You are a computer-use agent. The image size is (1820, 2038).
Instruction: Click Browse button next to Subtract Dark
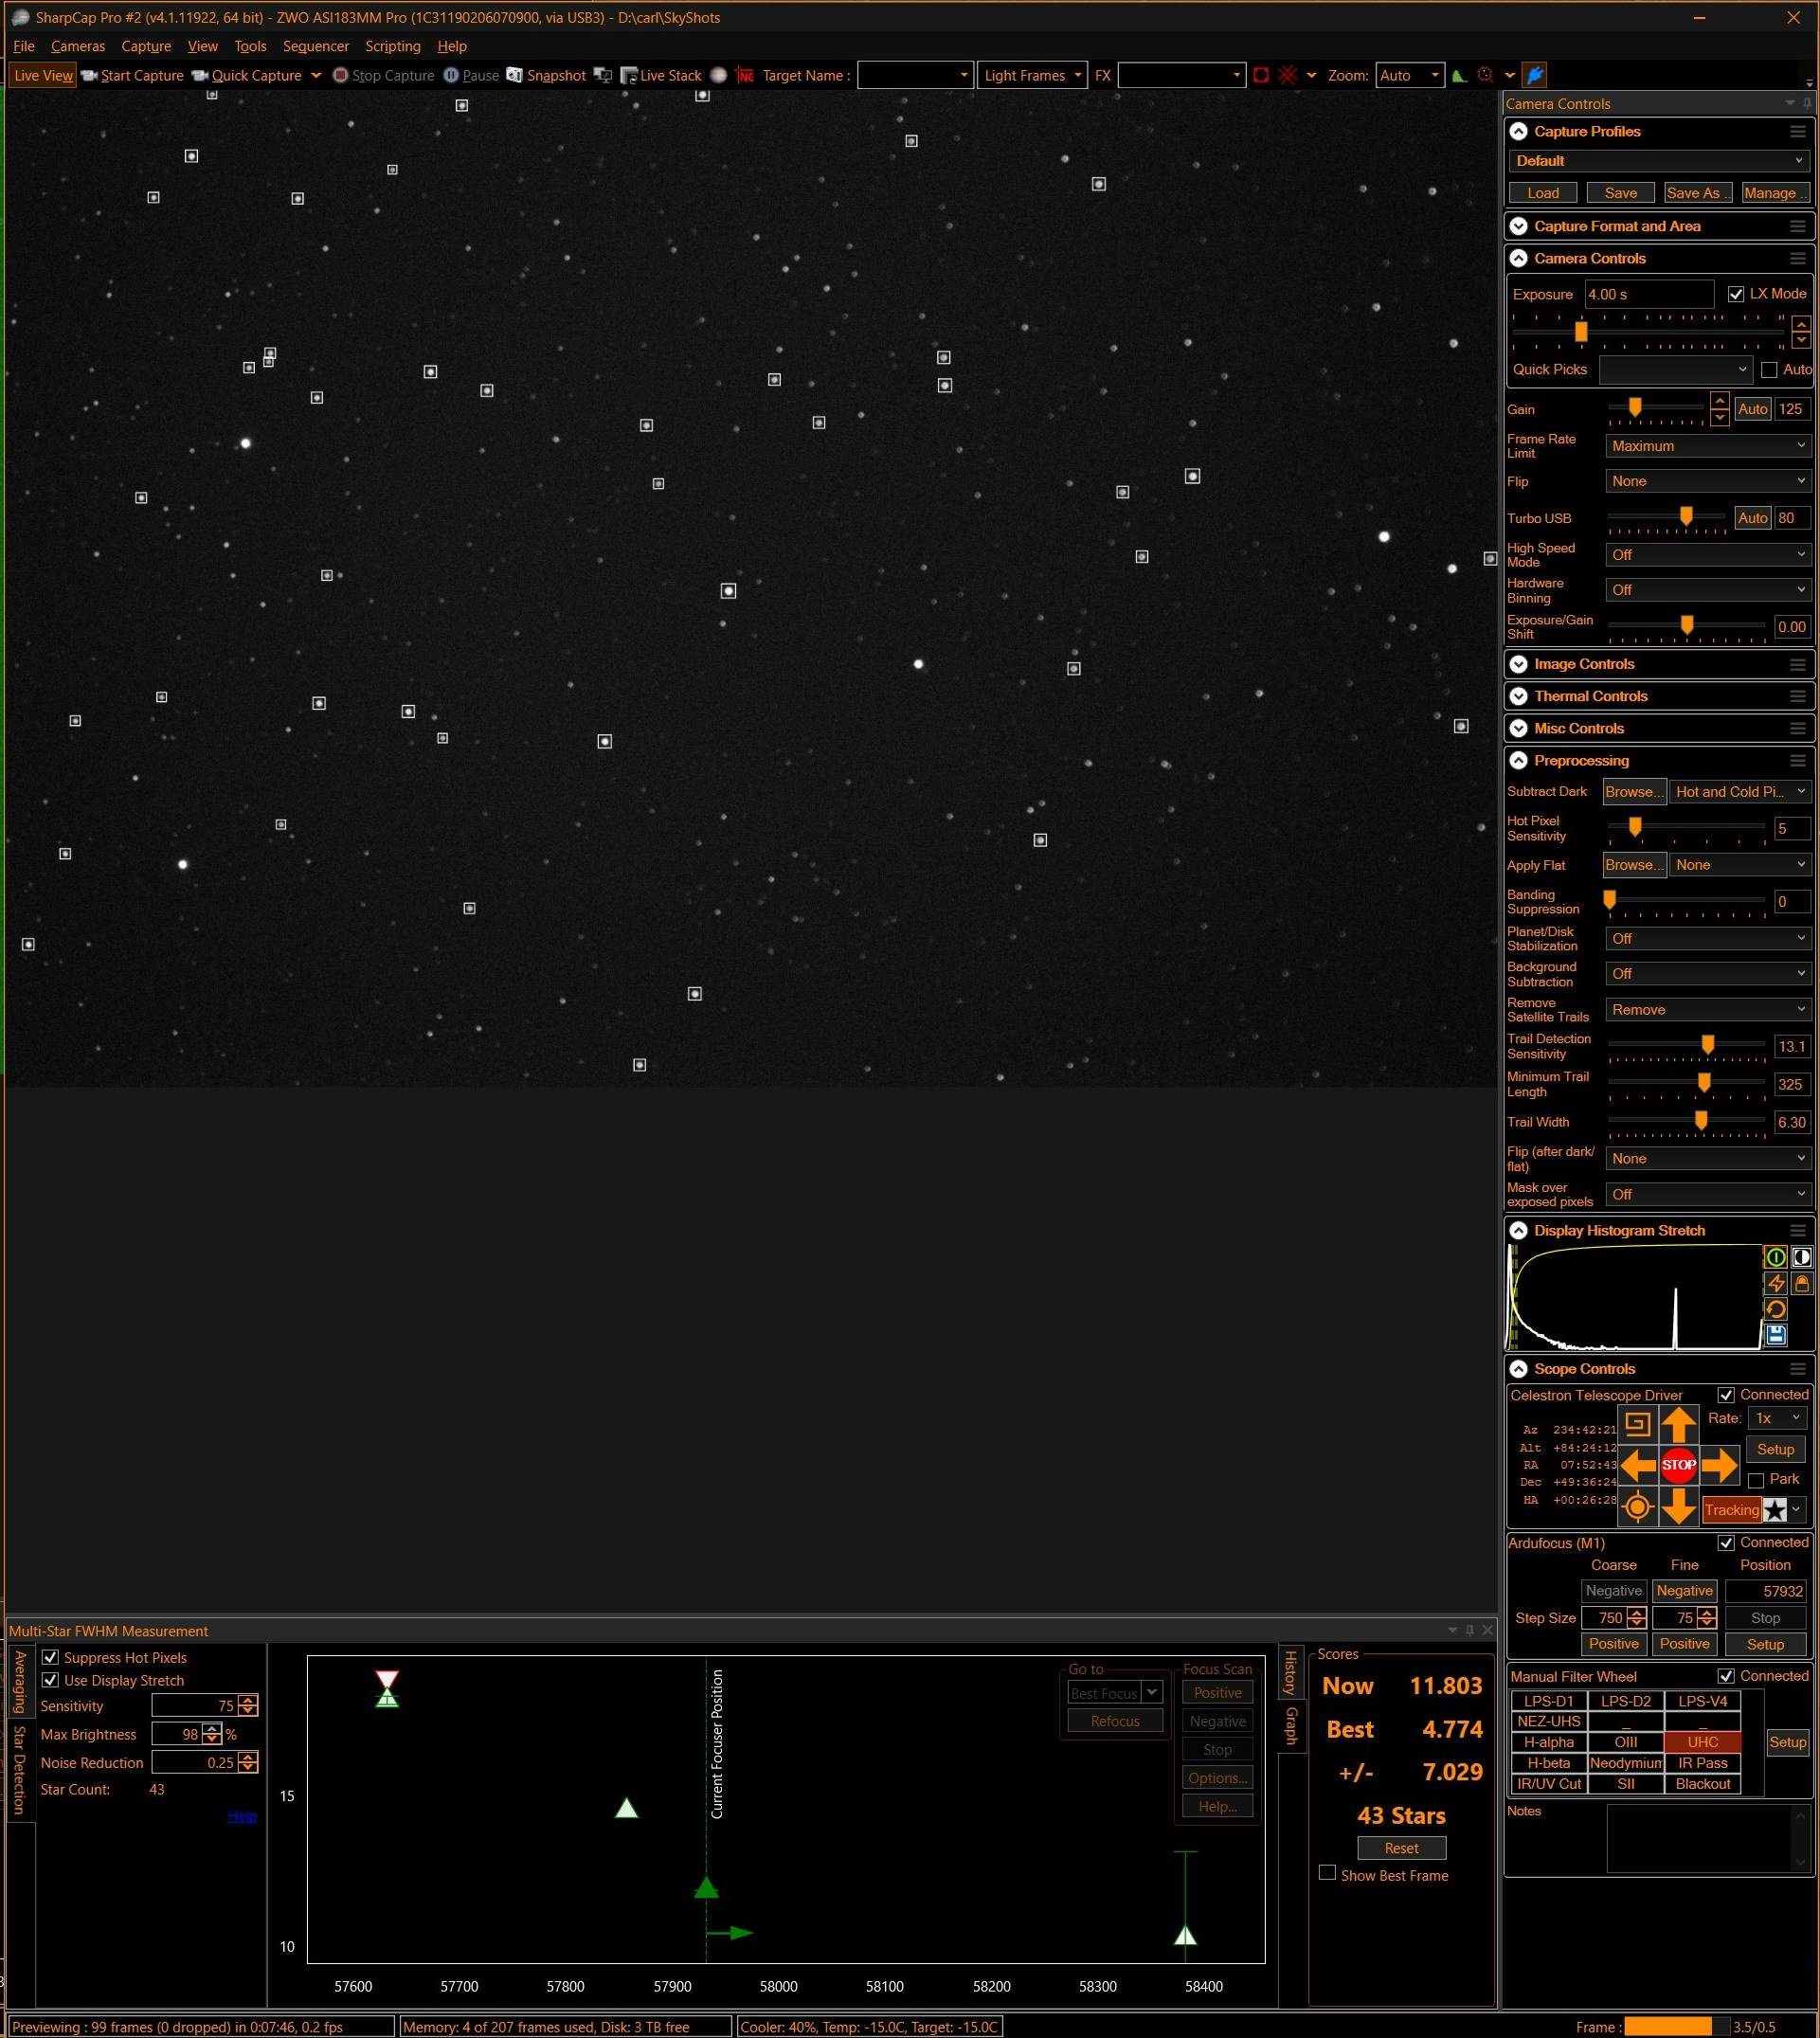point(1629,790)
